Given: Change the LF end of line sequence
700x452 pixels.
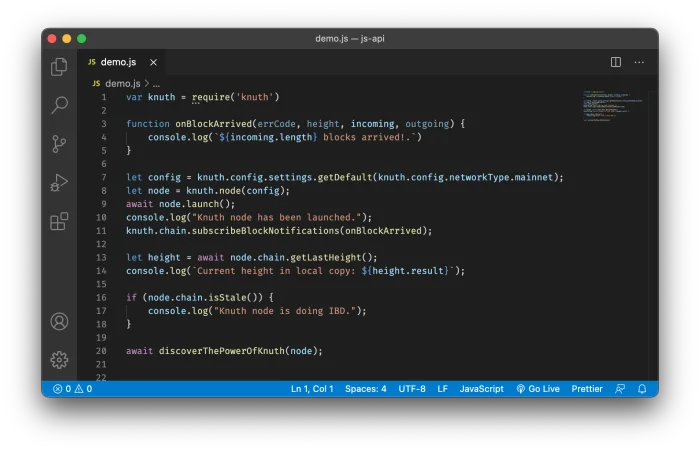Looking at the screenshot, I should [x=442, y=389].
